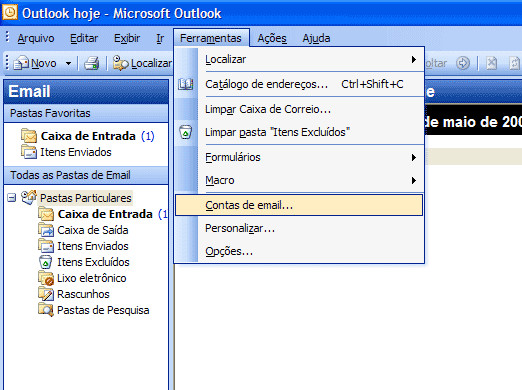Open Itens Enviados in Pastas Favoritas
The height and width of the screenshot is (390, 522).
(76, 152)
